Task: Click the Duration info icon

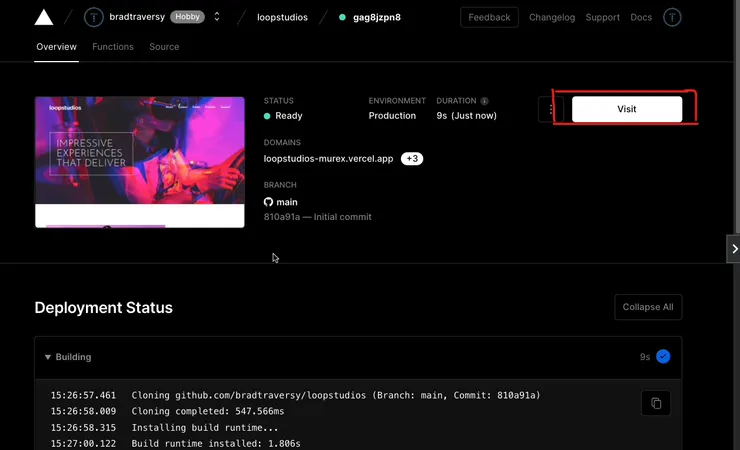Action: [x=484, y=101]
